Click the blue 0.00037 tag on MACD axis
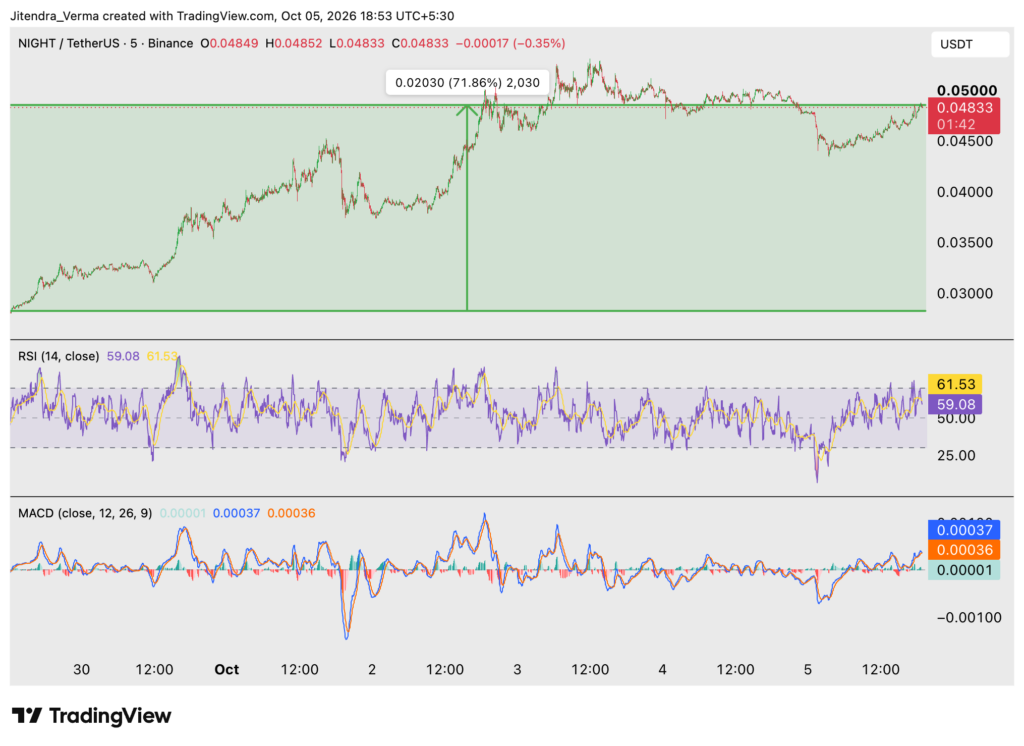 (x=964, y=530)
